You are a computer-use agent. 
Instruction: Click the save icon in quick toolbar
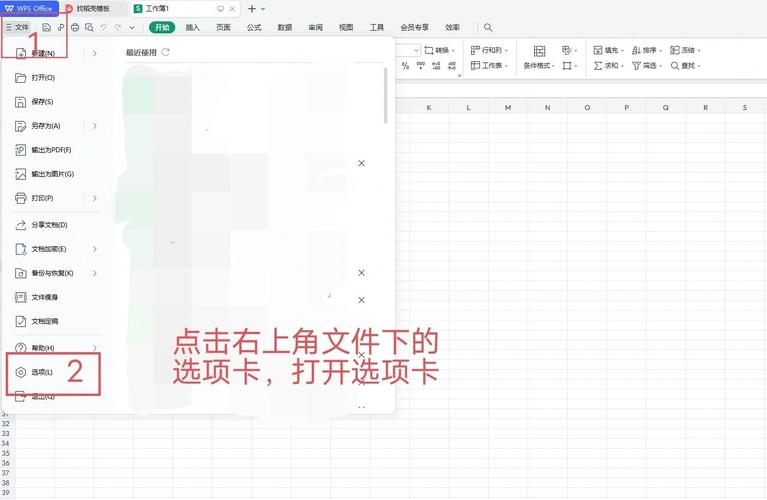pos(46,27)
